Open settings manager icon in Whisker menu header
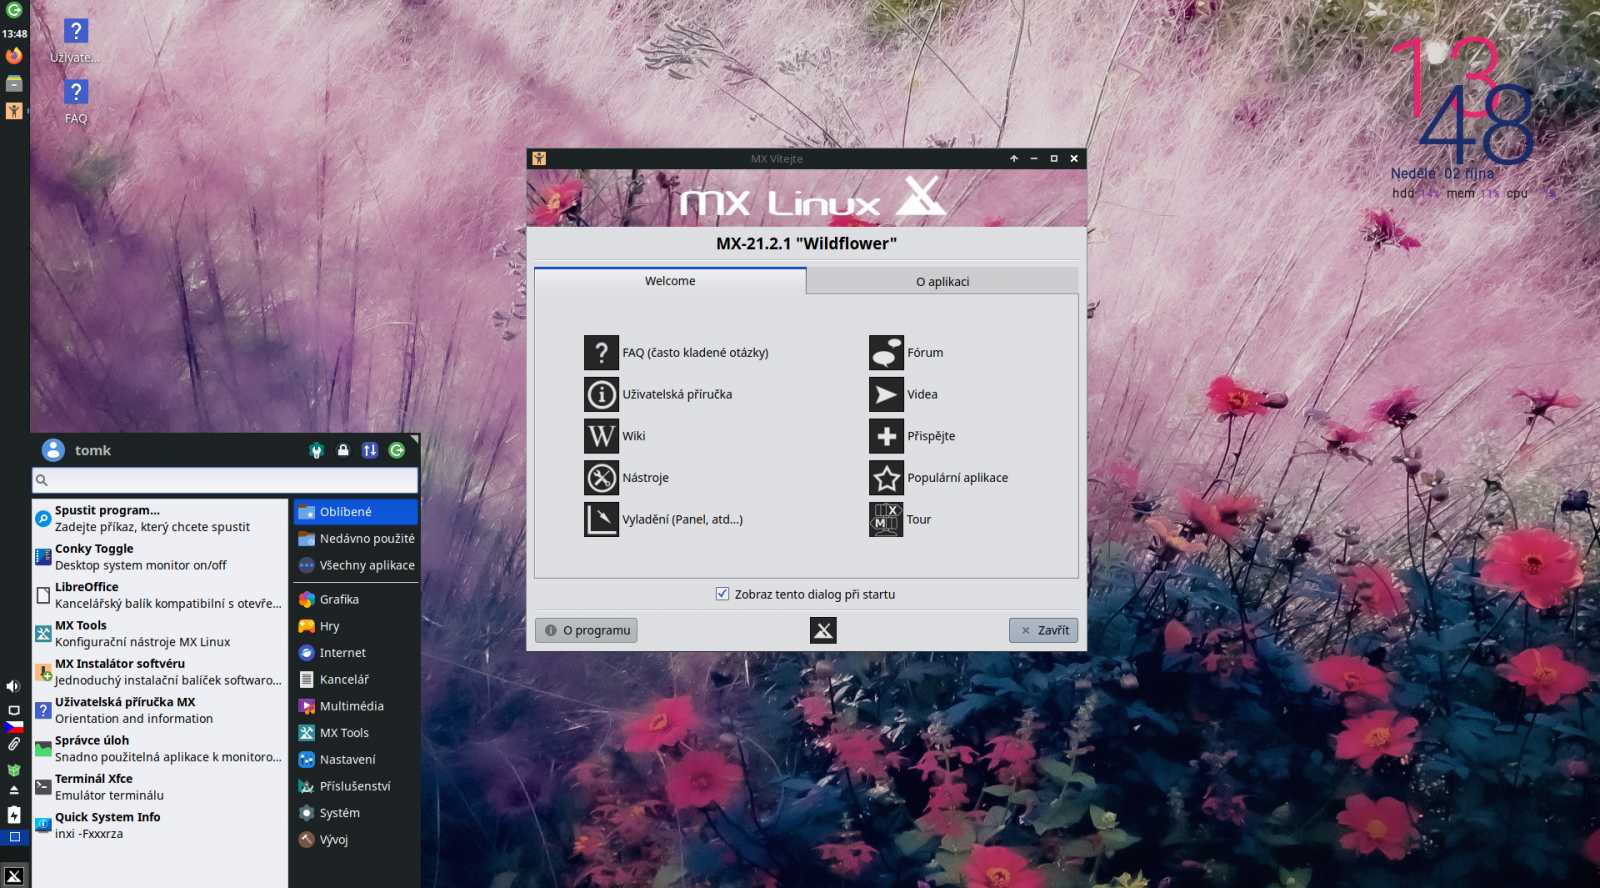This screenshot has width=1600, height=888. (x=317, y=451)
